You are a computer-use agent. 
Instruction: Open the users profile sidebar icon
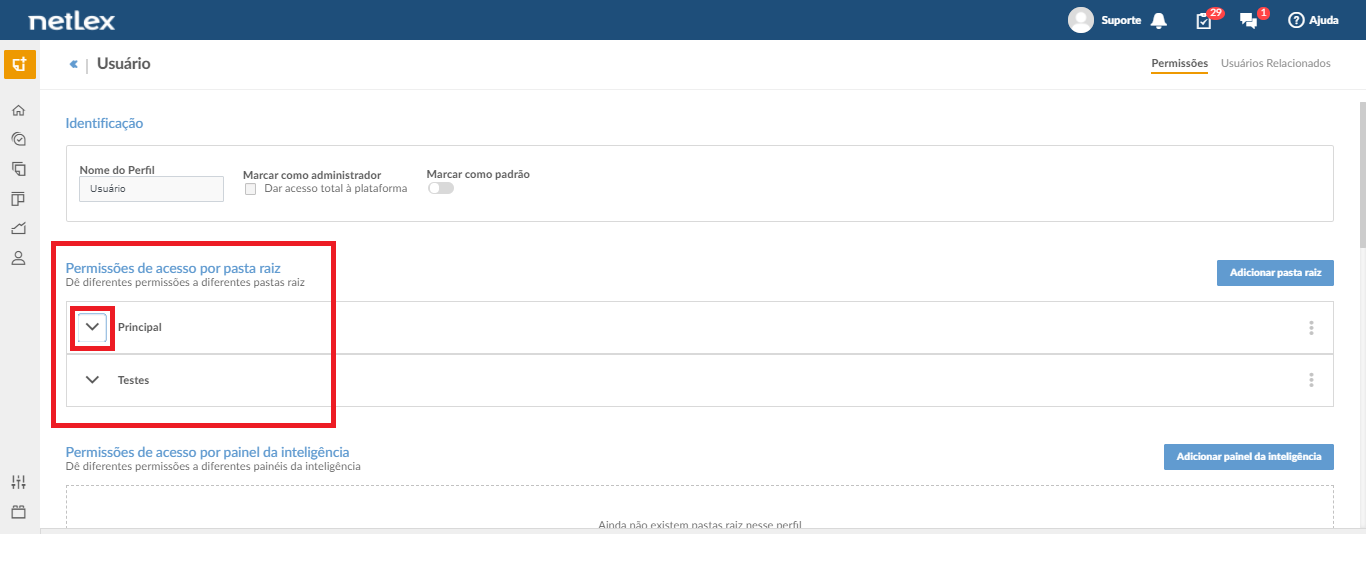point(18,258)
